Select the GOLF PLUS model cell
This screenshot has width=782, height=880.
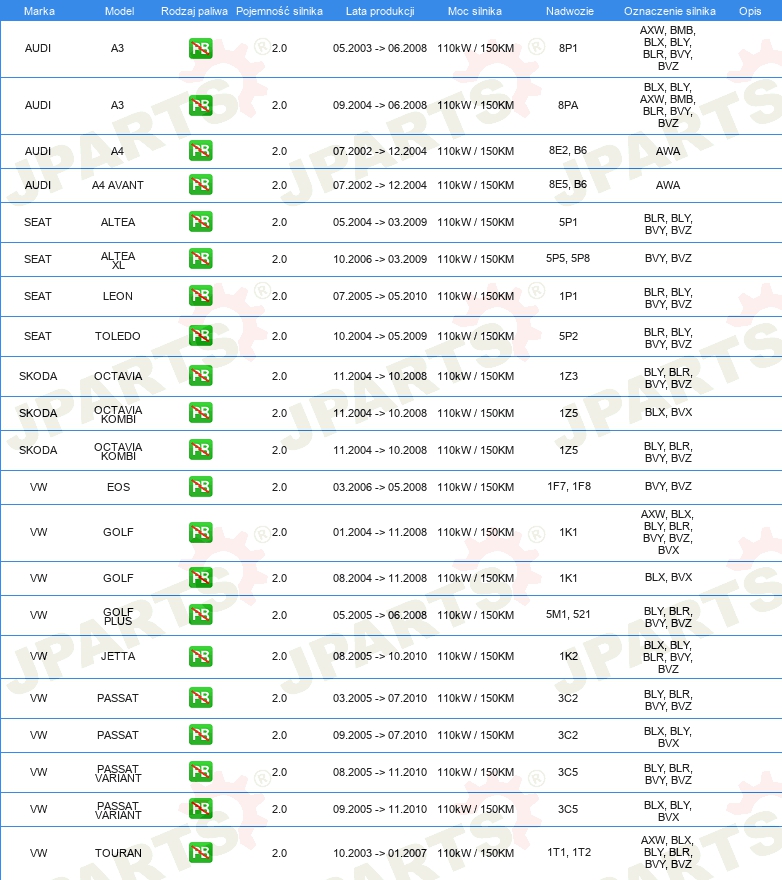[x=118, y=616]
